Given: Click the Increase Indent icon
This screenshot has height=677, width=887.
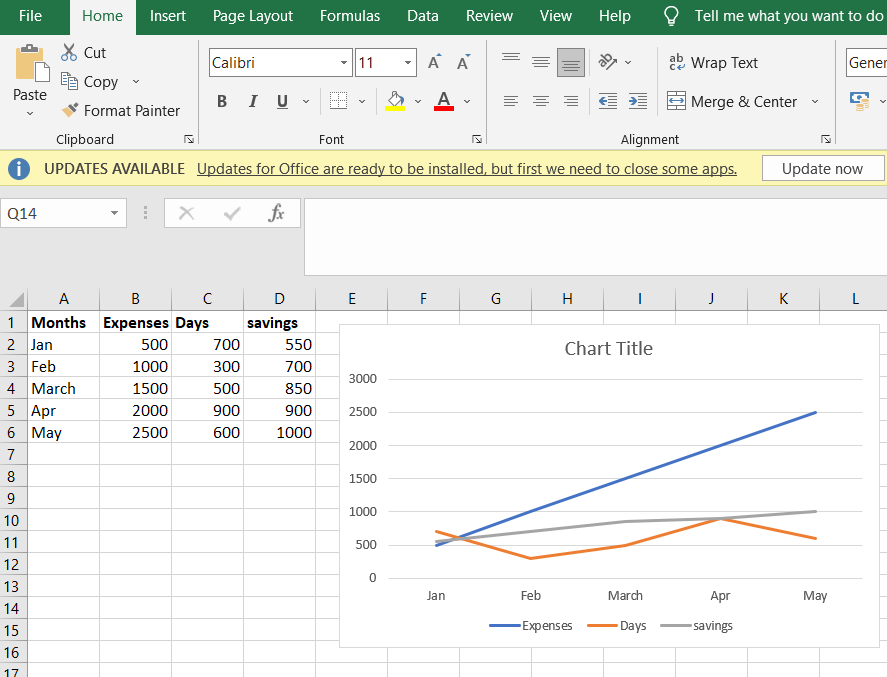Looking at the screenshot, I should coord(638,101).
